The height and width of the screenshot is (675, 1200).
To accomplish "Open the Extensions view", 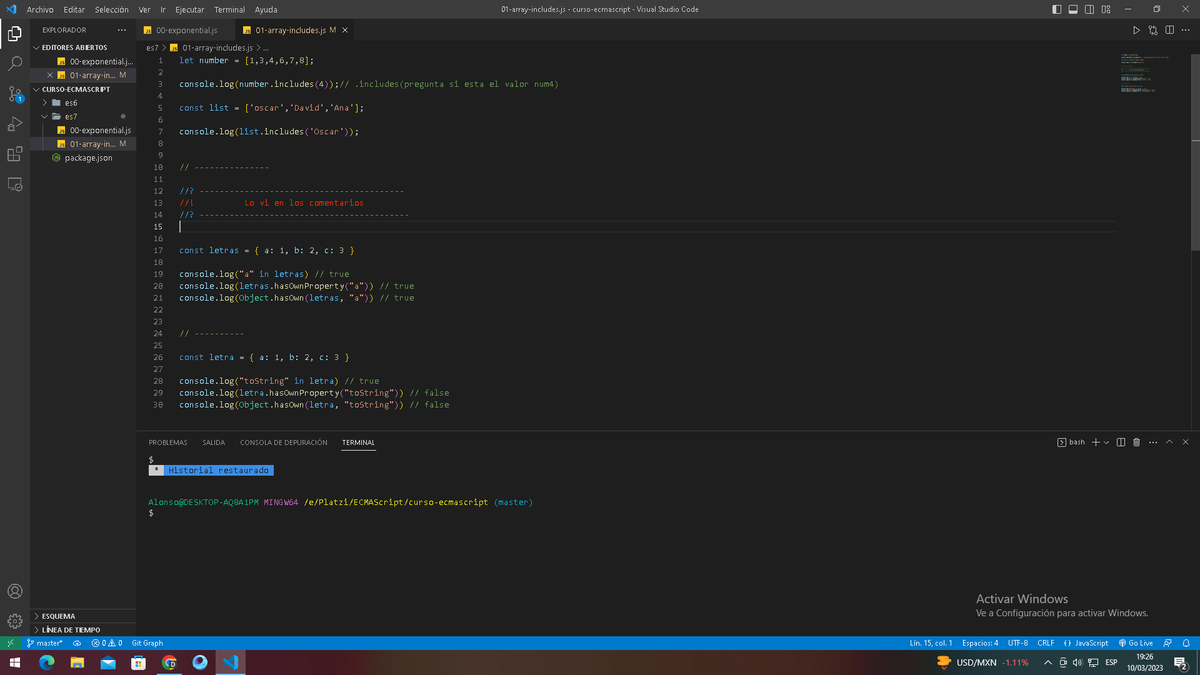I will coord(15,154).
